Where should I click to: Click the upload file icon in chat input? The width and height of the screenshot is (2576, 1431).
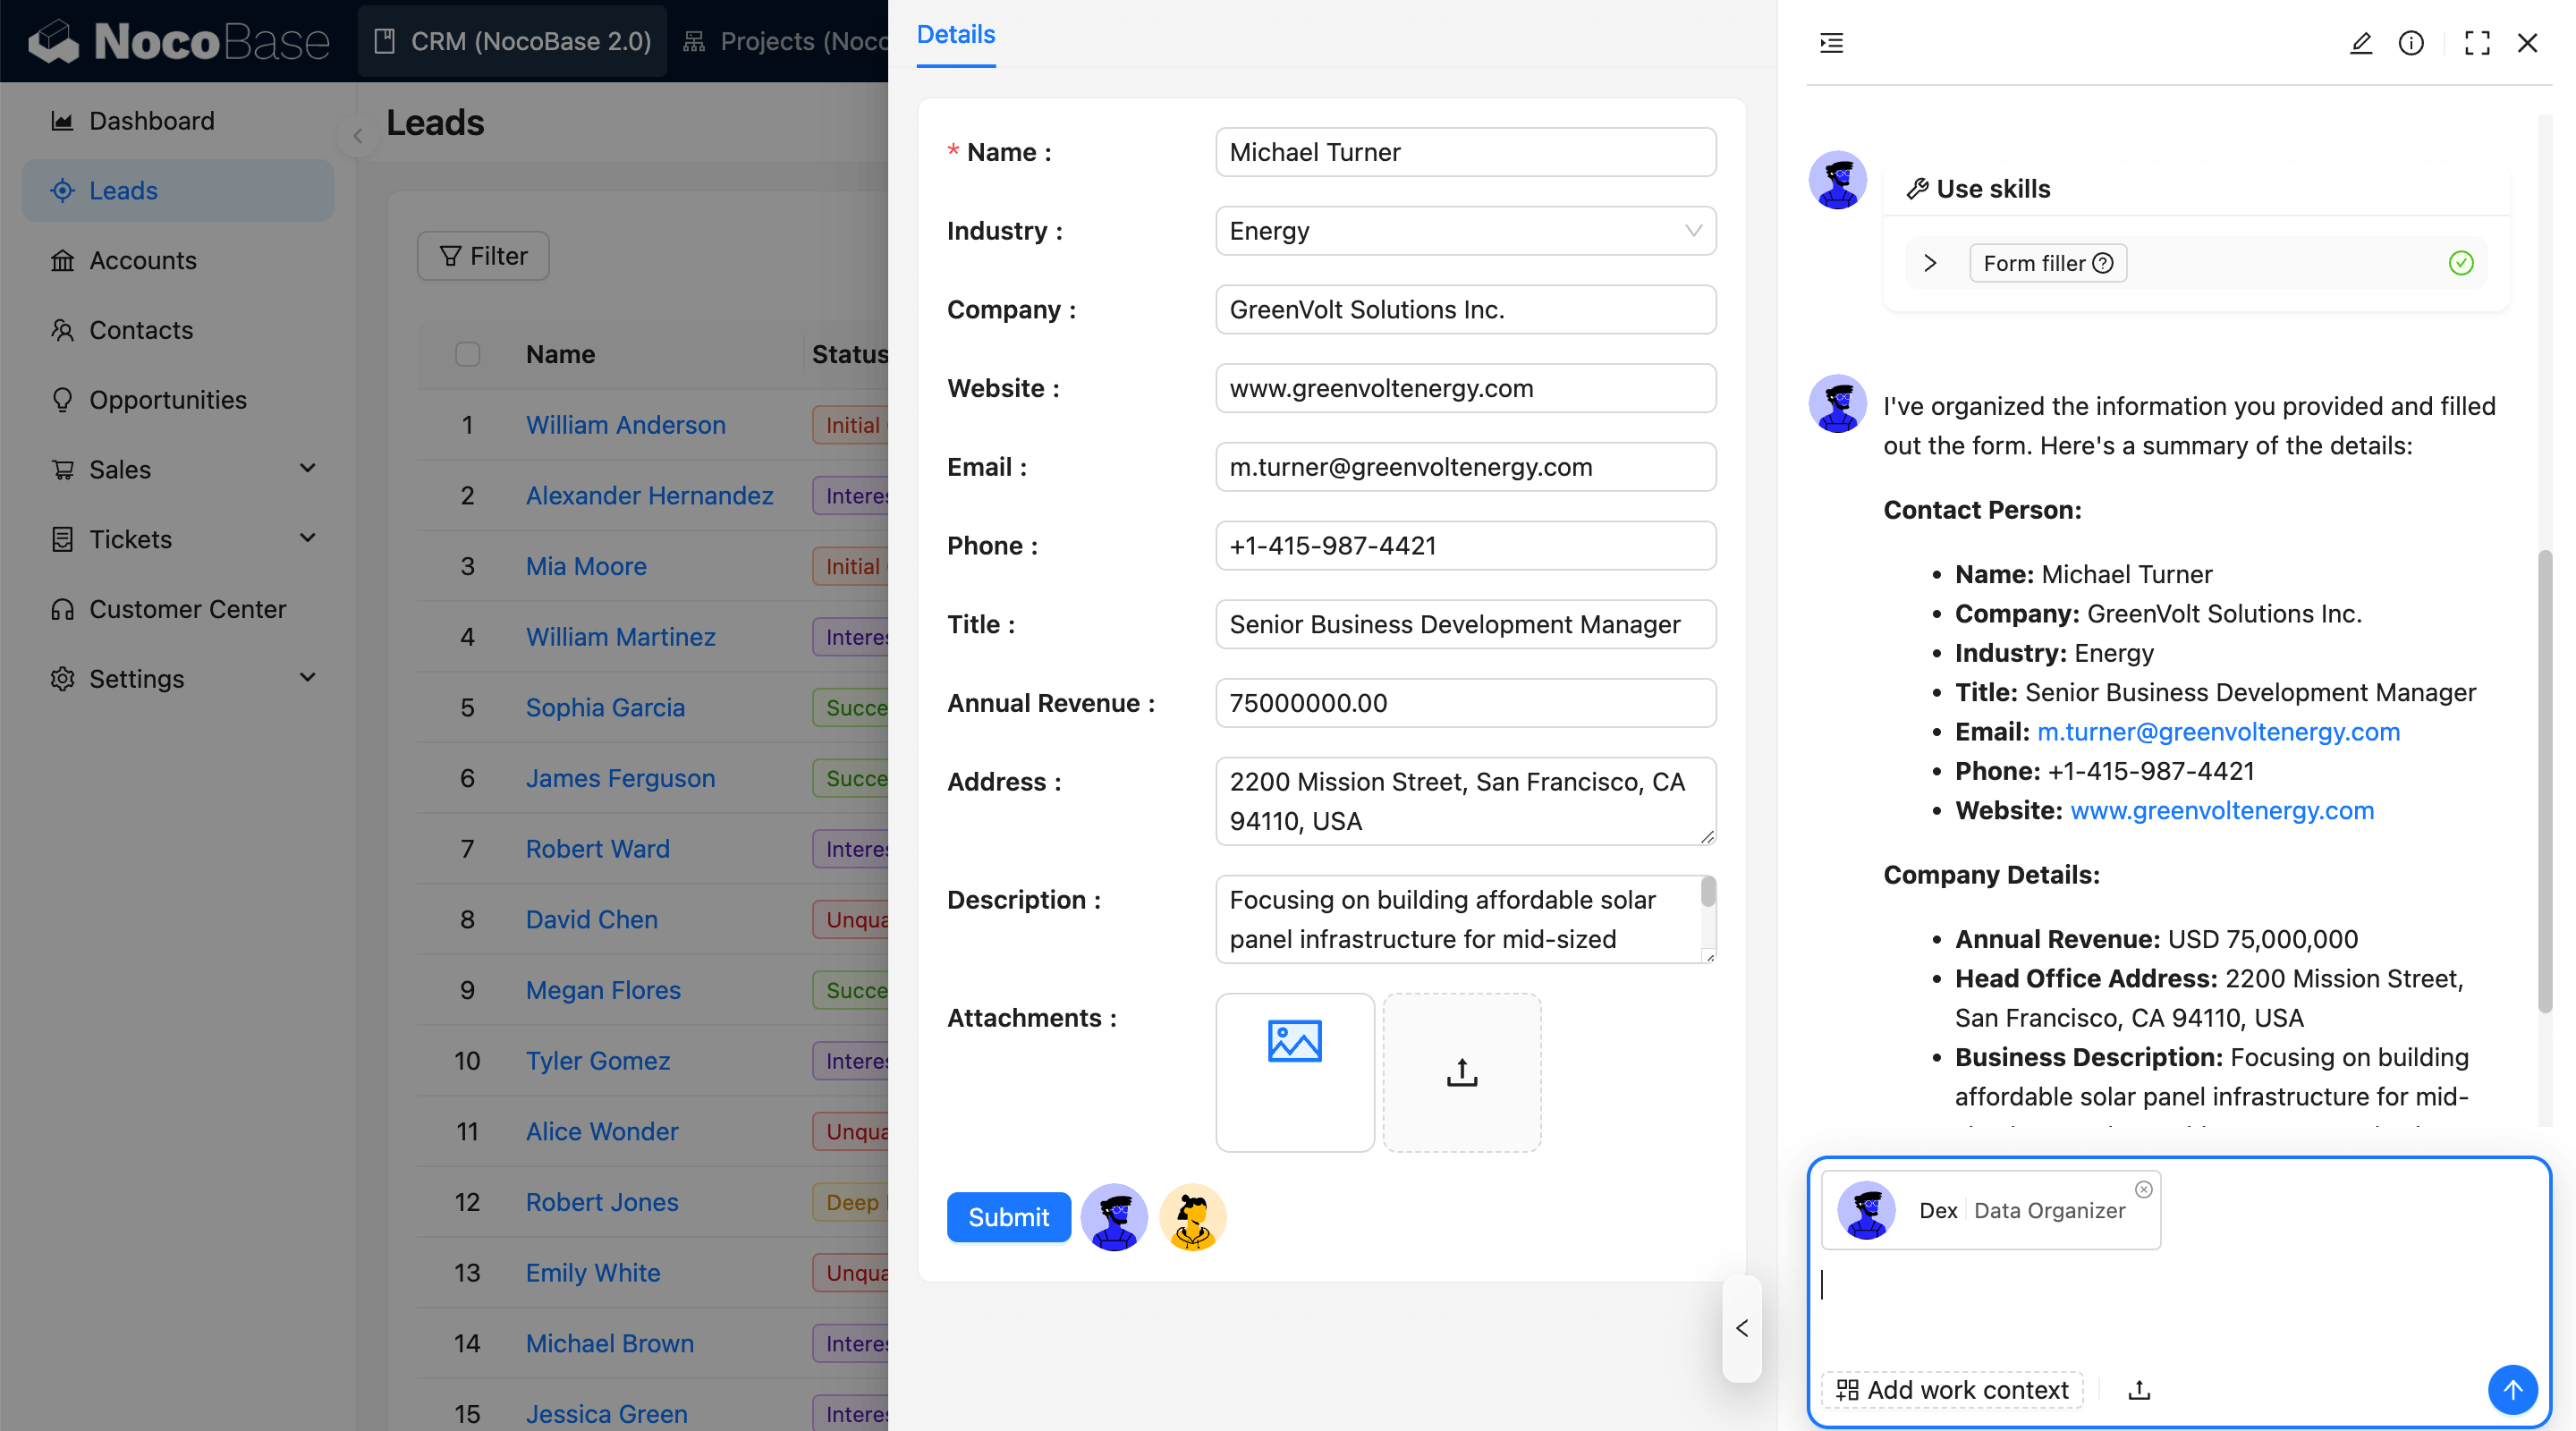pos(2139,1389)
